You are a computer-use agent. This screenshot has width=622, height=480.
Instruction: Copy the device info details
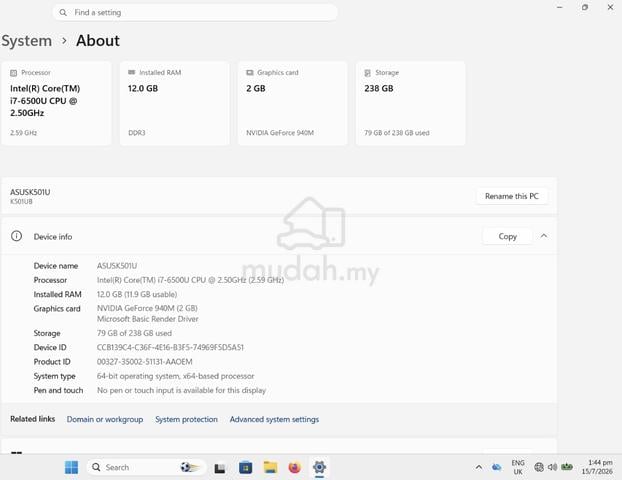[507, 236]
